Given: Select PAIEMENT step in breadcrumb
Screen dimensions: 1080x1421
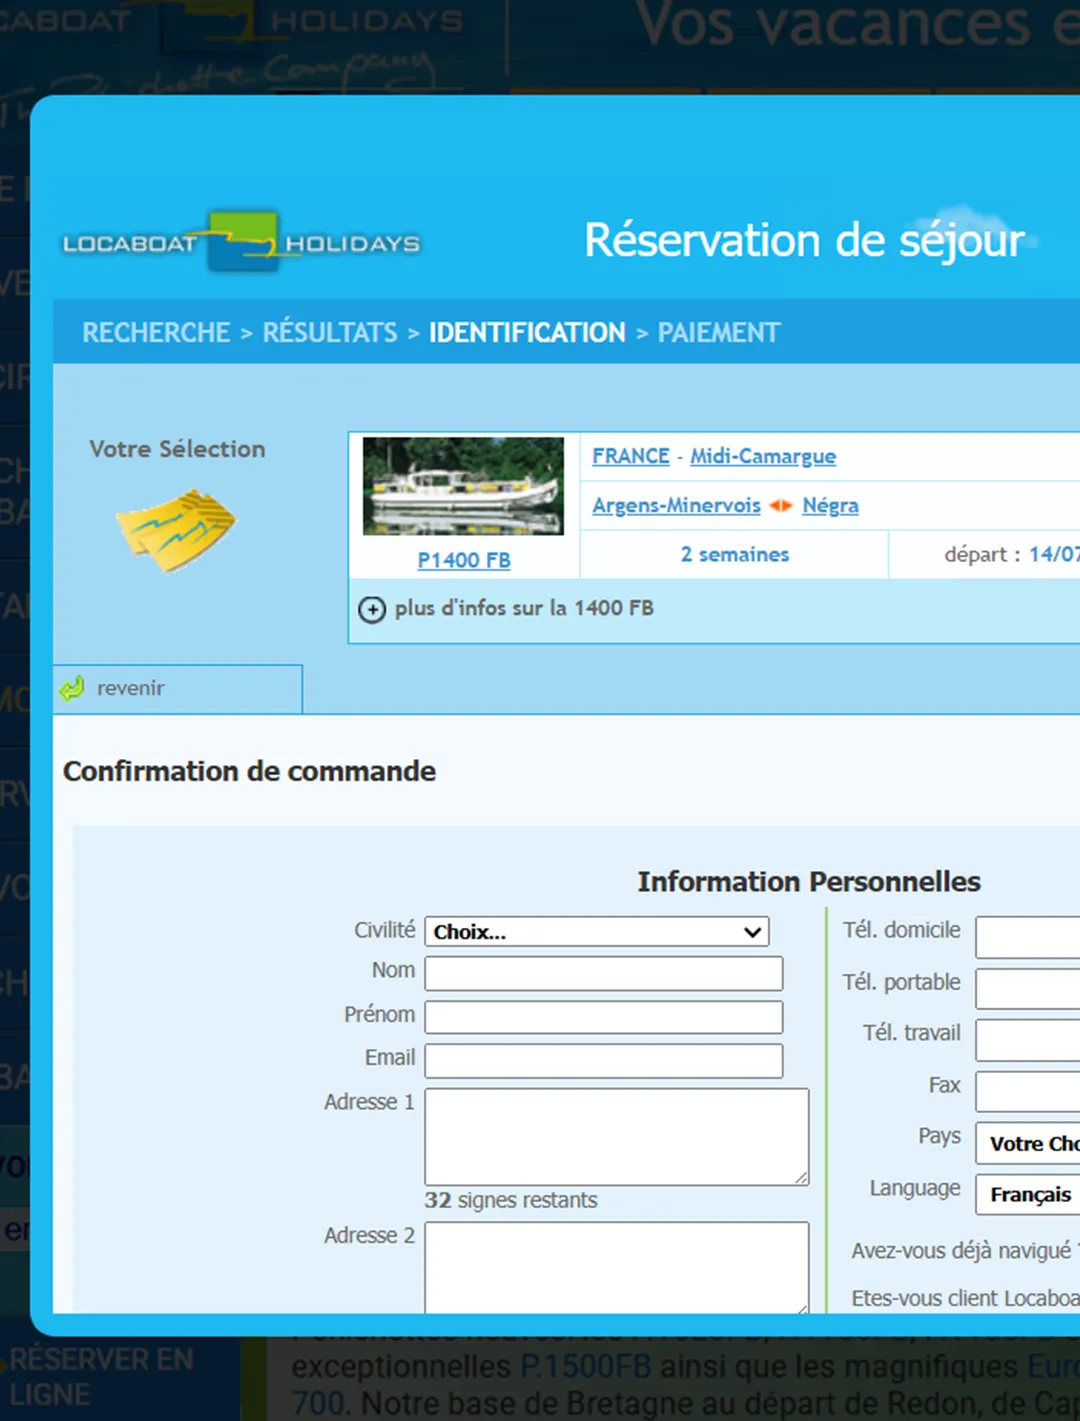Looking at the screenshot, I should (719, 332).
